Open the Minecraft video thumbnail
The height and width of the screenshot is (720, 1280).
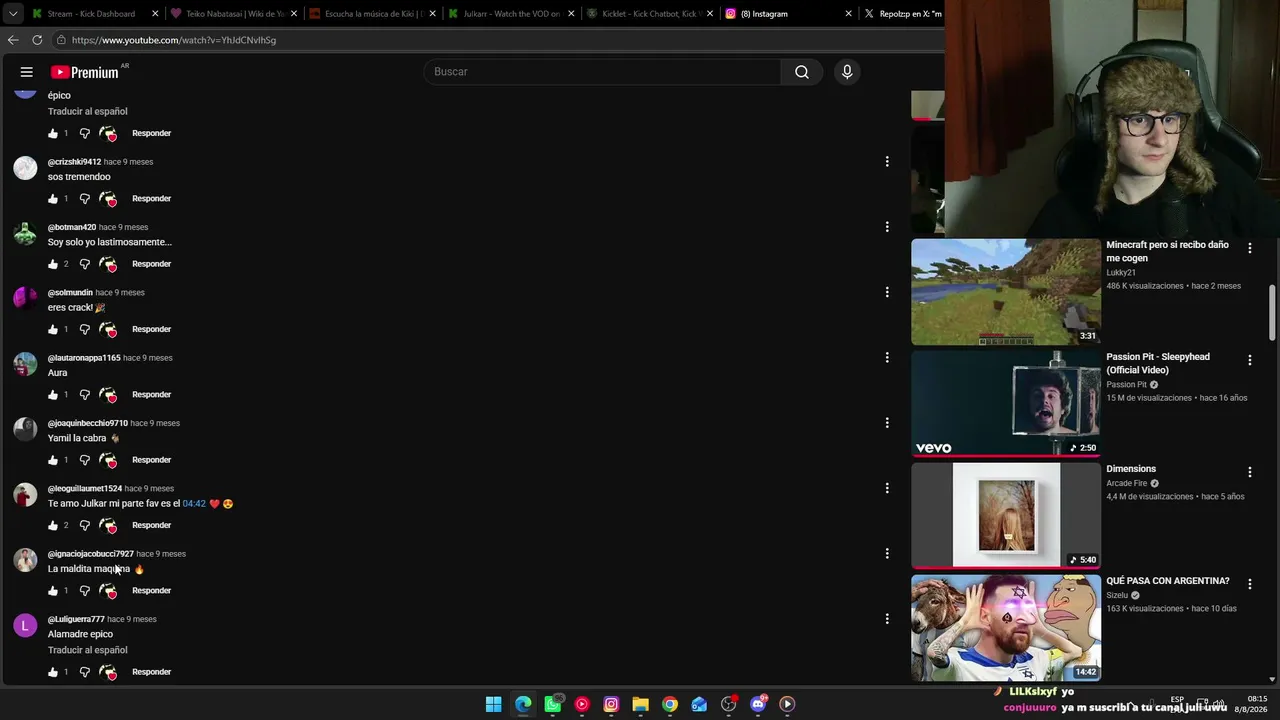tap(1006, 292)
